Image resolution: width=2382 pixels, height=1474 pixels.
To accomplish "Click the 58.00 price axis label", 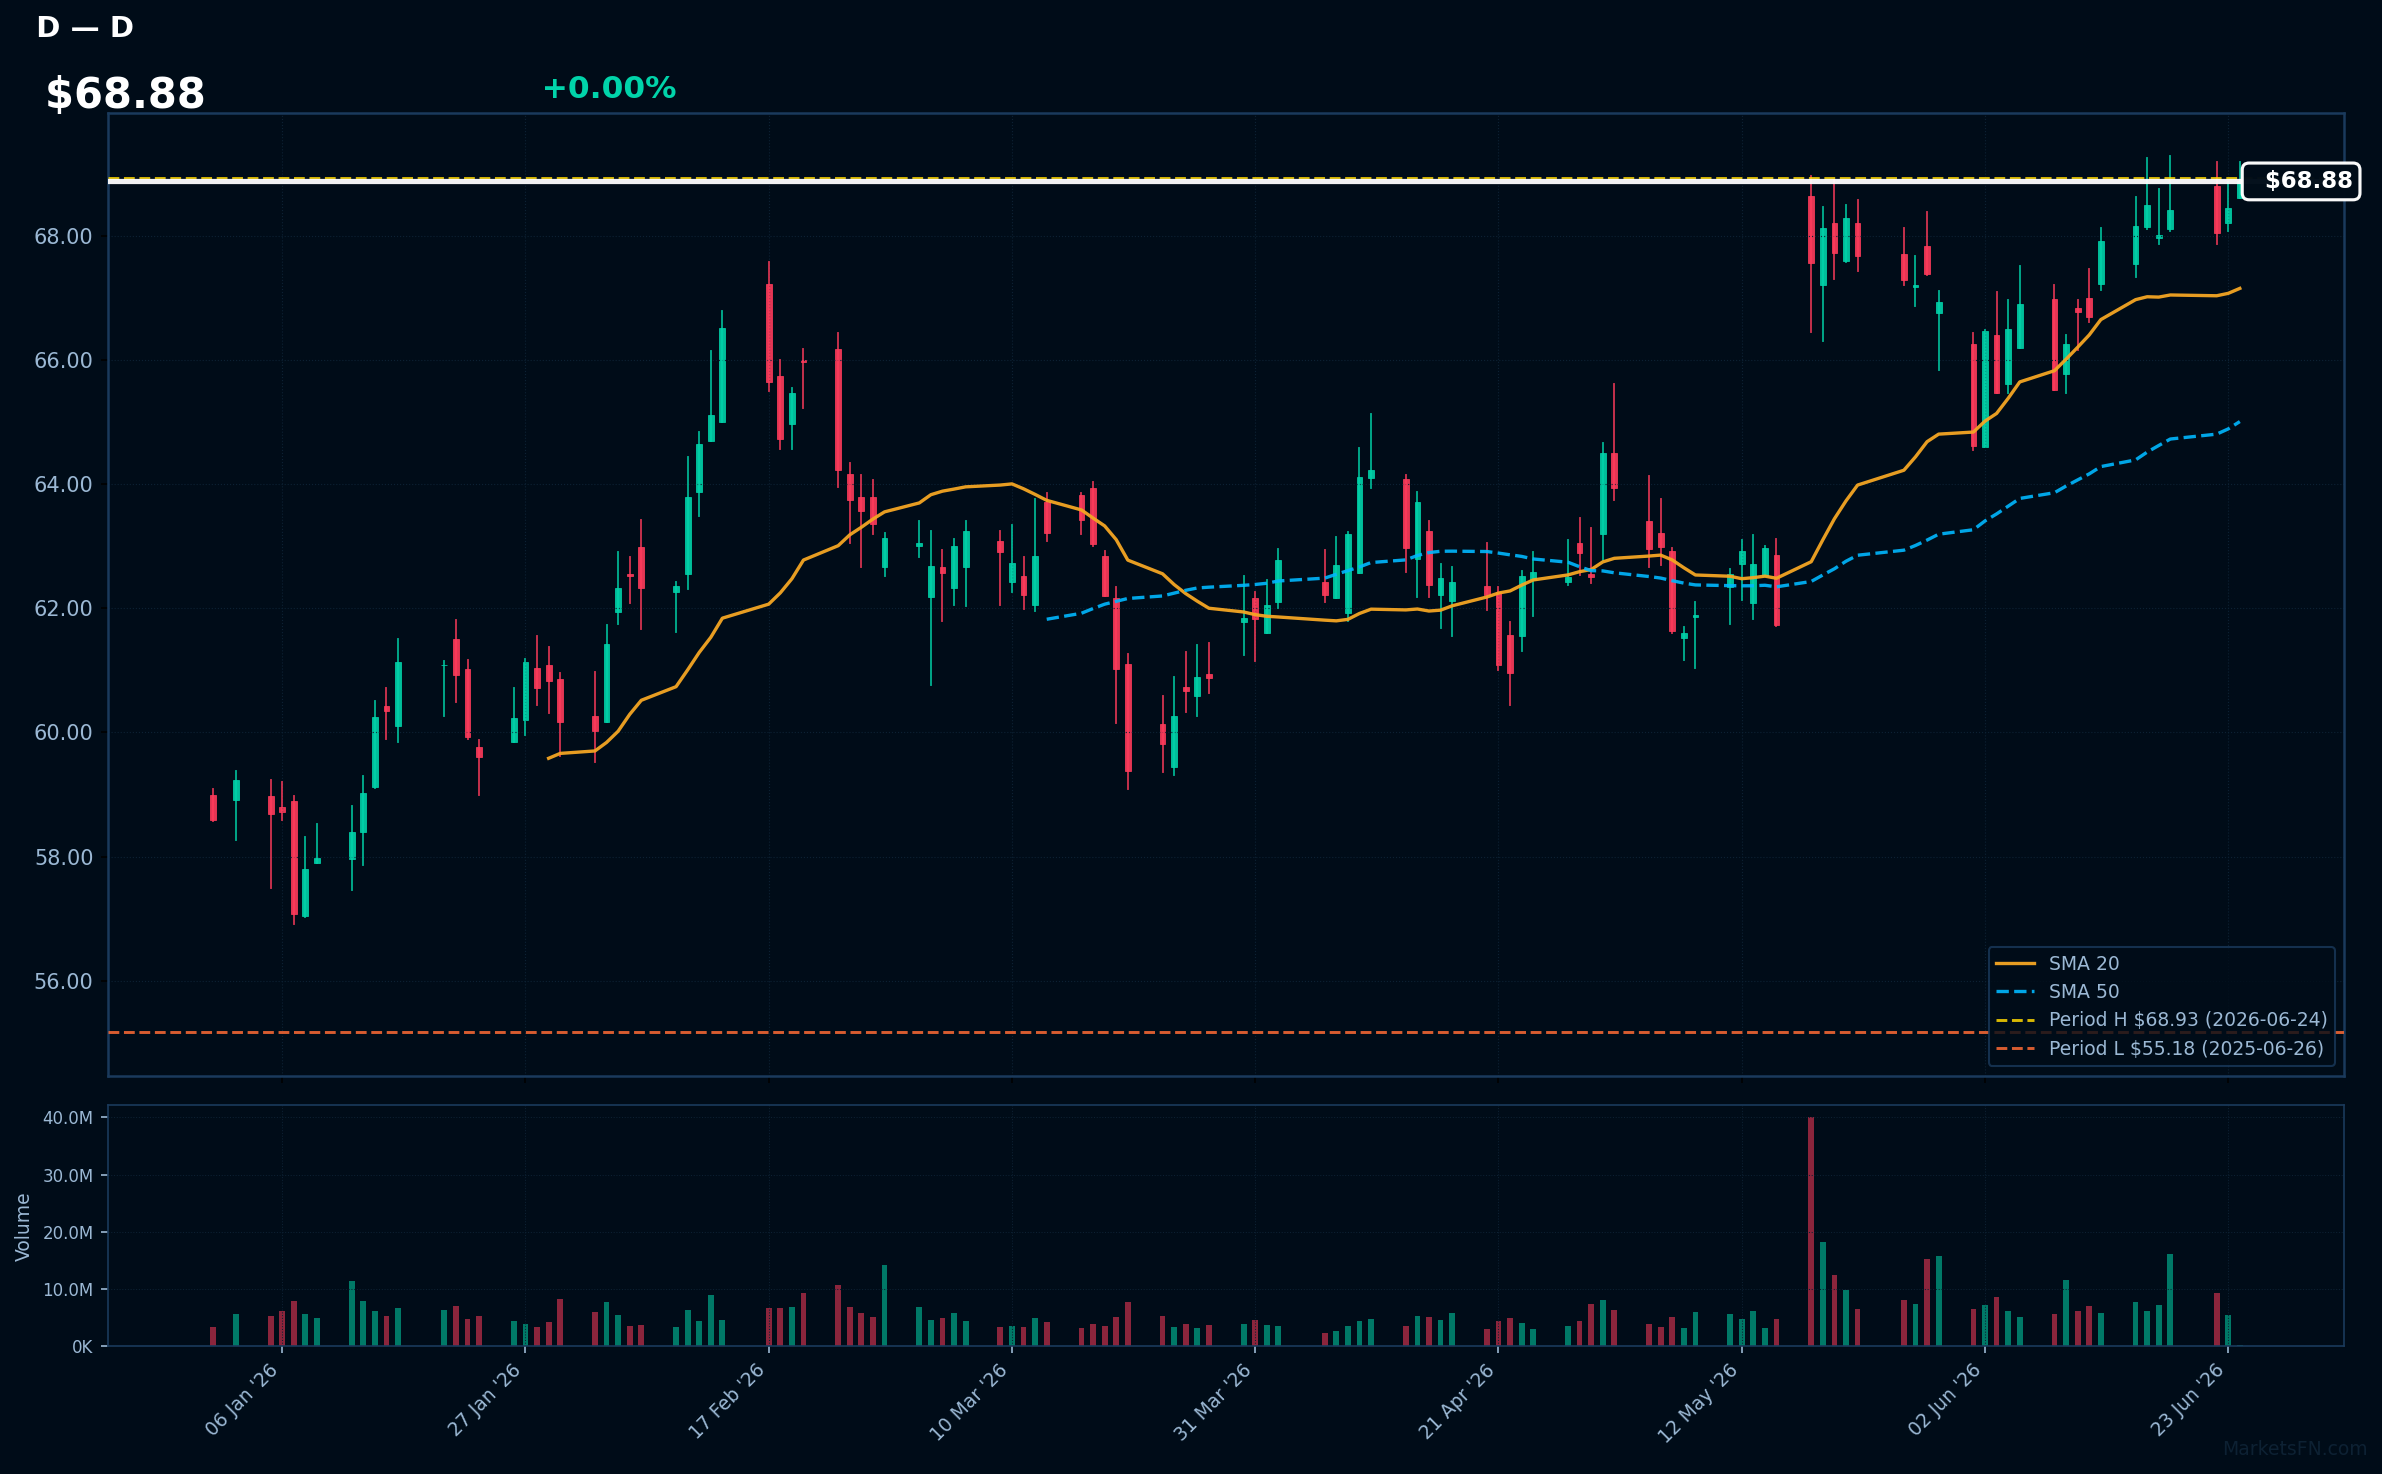I will 63,858.
